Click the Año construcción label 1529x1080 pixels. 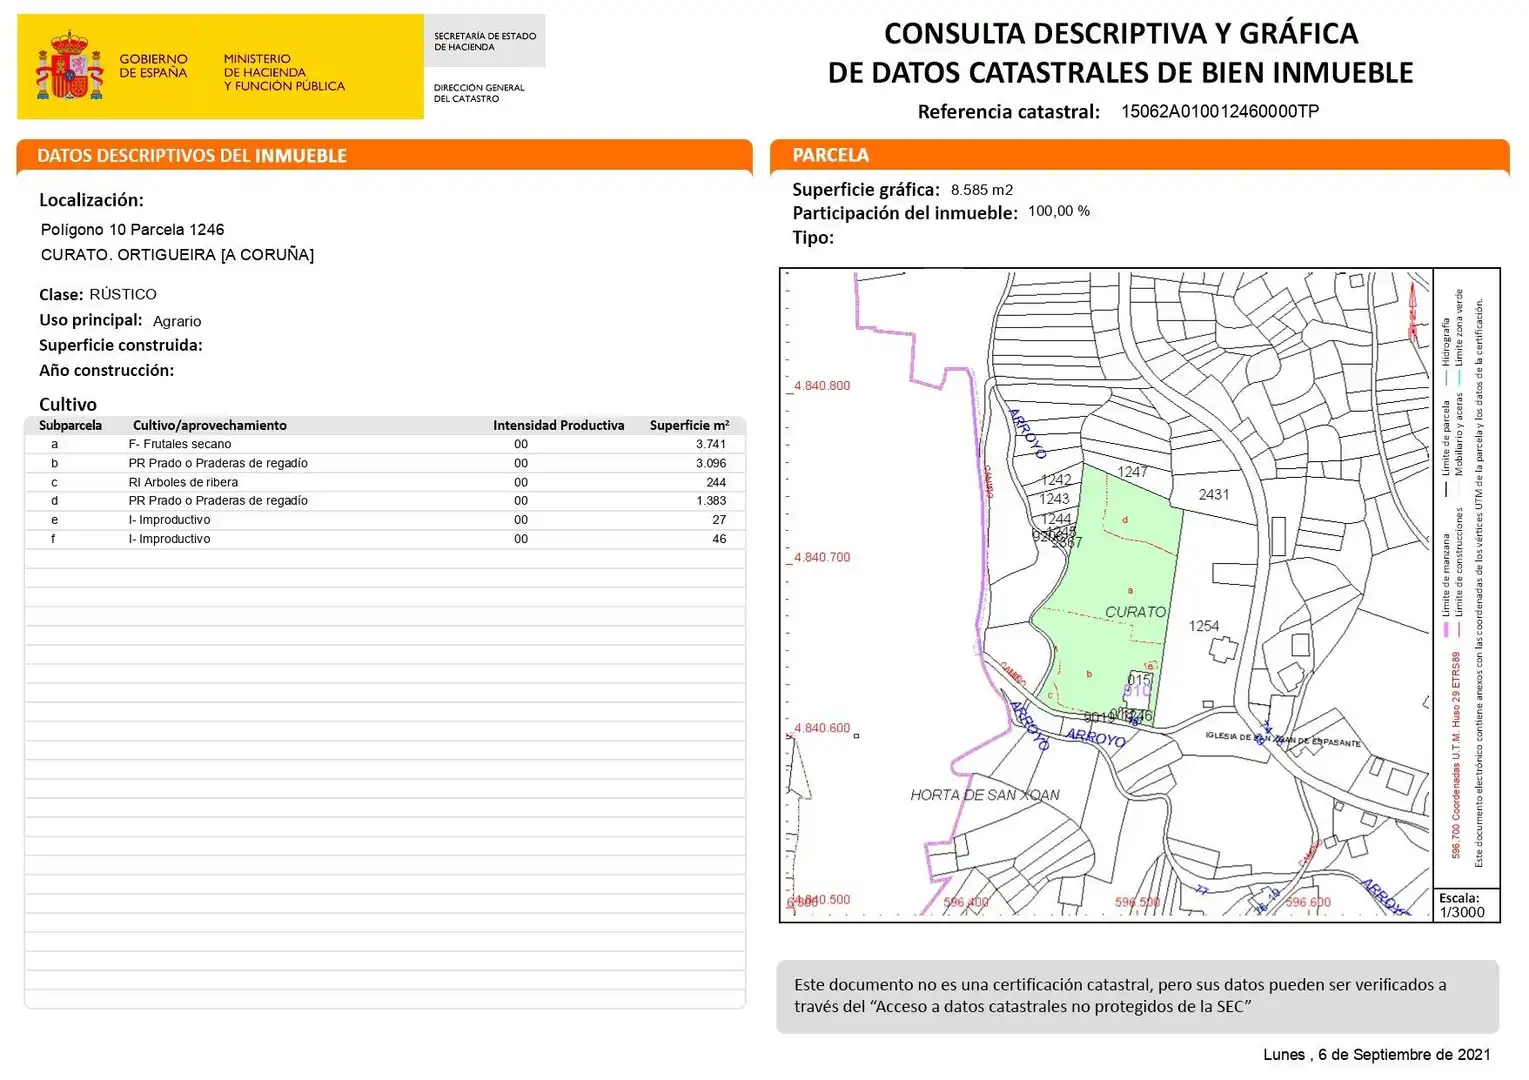[106, 370]
